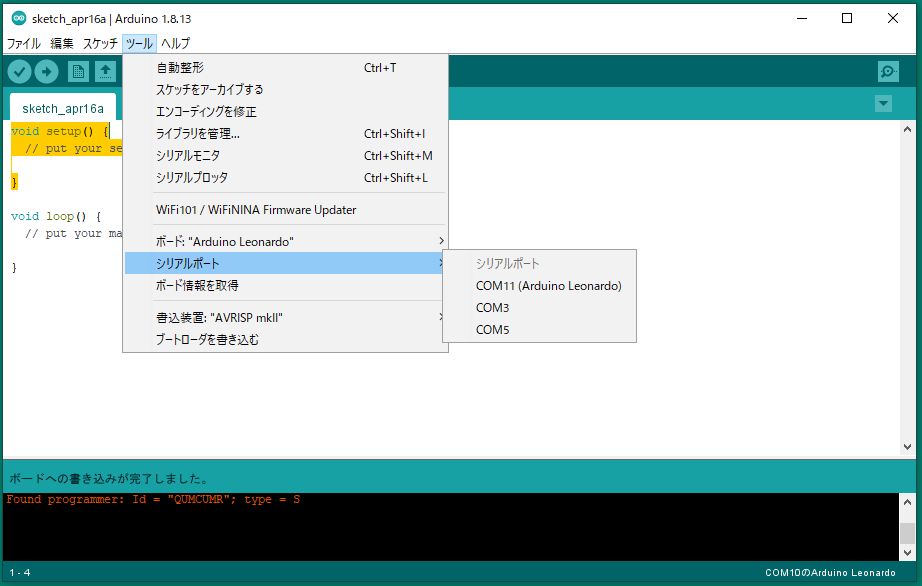Viewport: 922px width, 586px height.
Task: Click the Upload arrow toolbar icon
Action: coord(46,72)
